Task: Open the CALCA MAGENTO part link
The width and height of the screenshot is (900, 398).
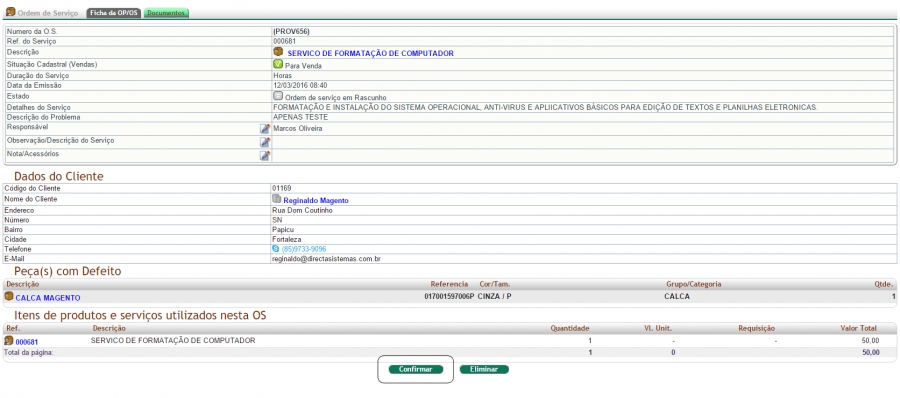Action: pyautogui.click(x=48, y=298)
